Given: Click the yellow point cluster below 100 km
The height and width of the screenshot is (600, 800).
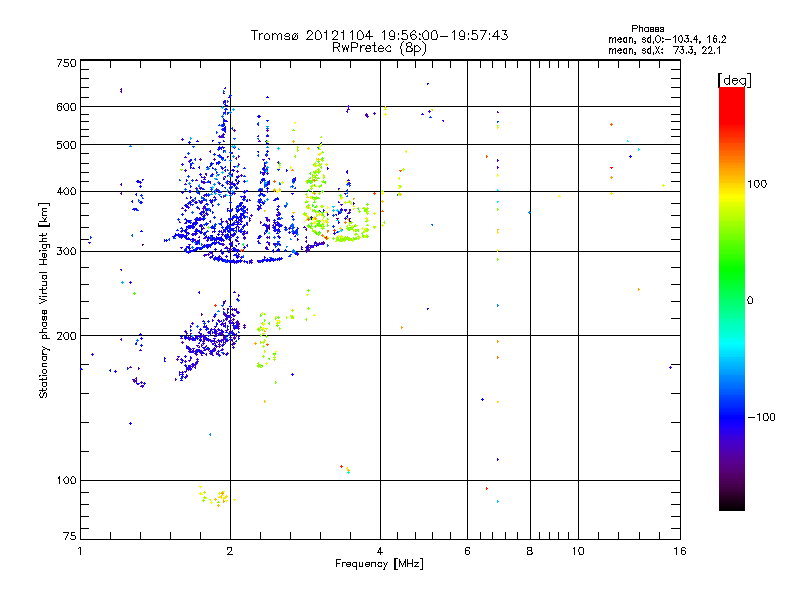Looking at the screenshot, I should point(216,496).
